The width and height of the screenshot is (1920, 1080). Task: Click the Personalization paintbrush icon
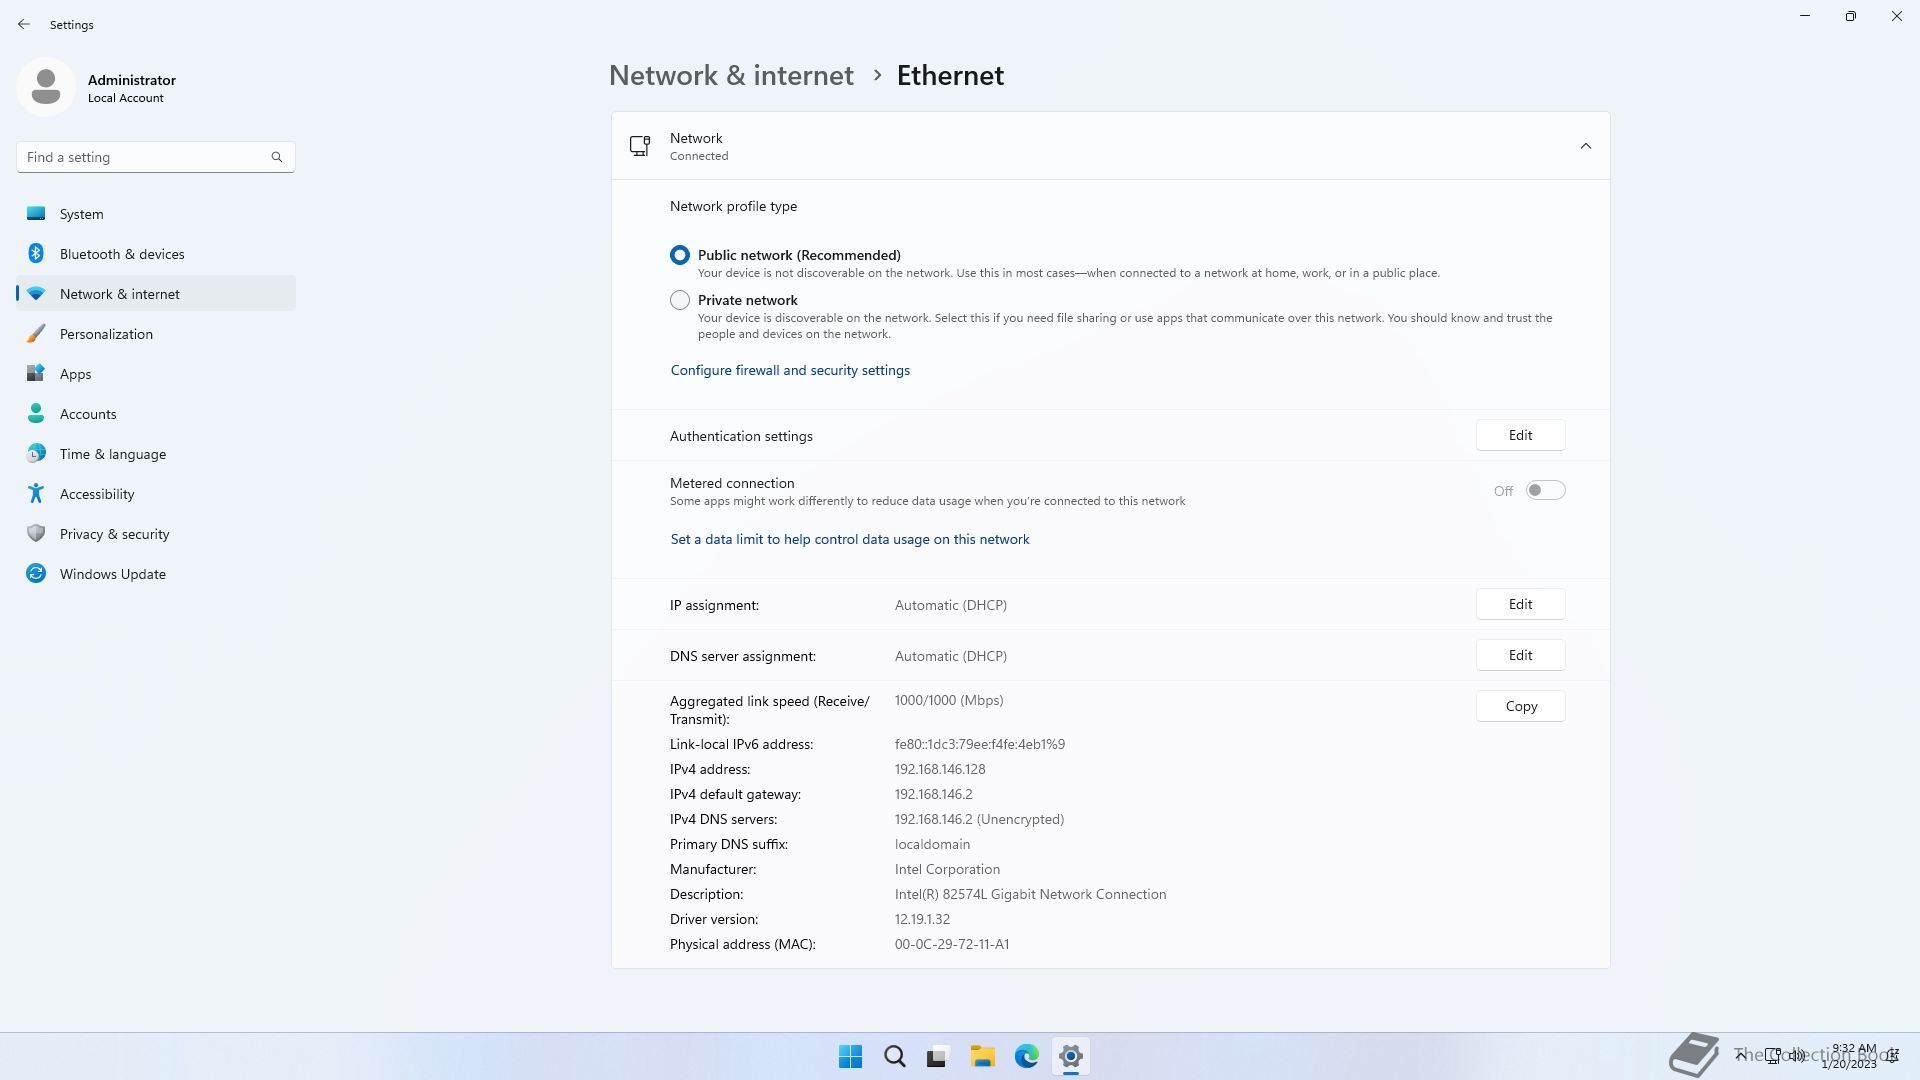click(36, 334)
